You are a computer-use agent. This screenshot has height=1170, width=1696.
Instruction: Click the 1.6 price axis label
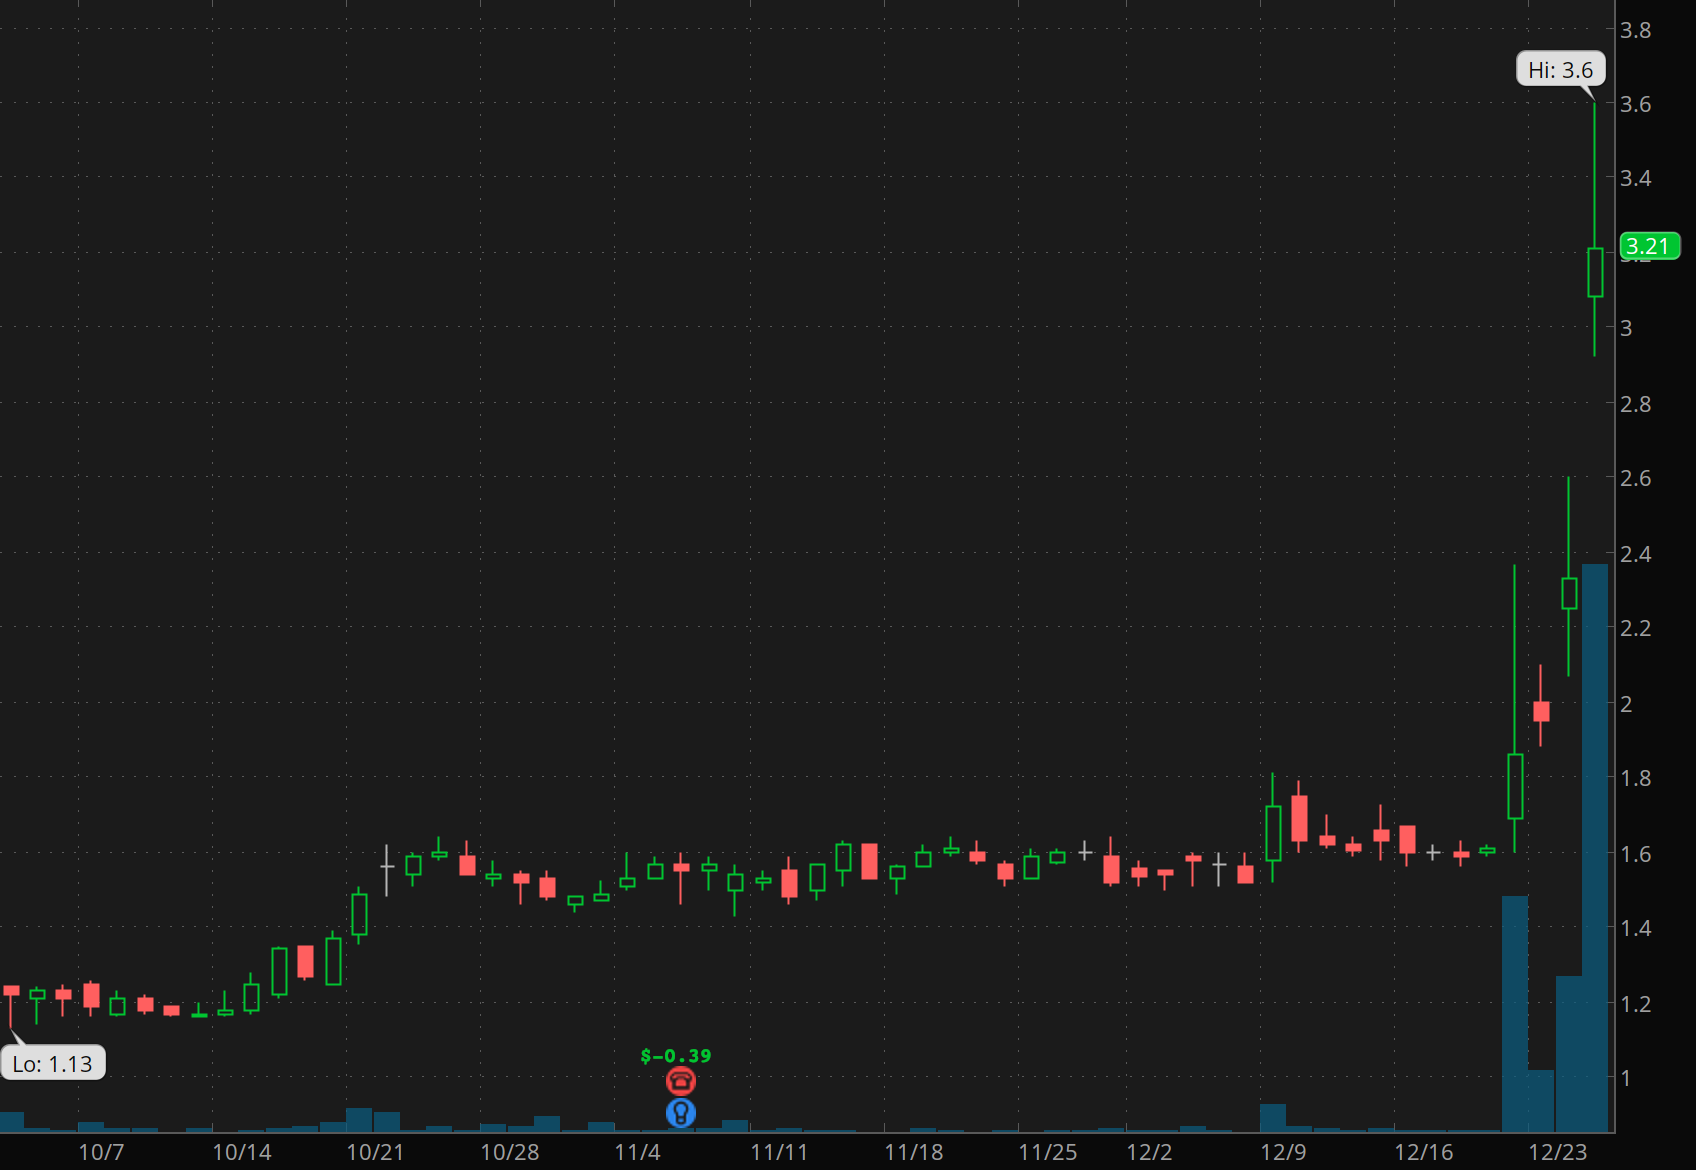point(1636,854)
